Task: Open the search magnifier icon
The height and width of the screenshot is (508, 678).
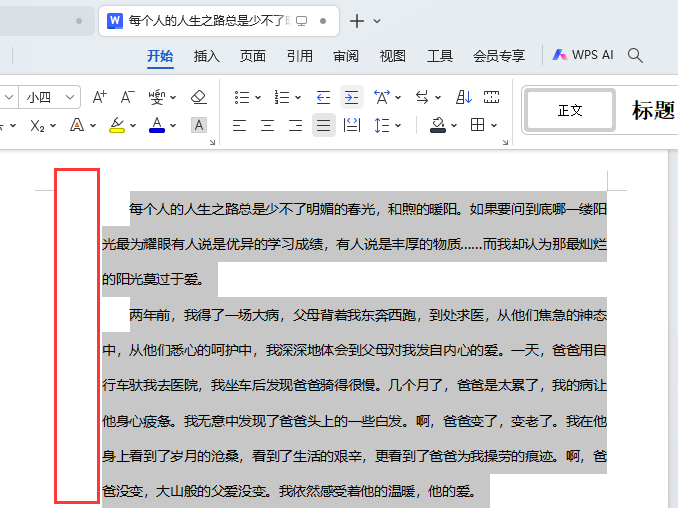Action: click(635, 55)
